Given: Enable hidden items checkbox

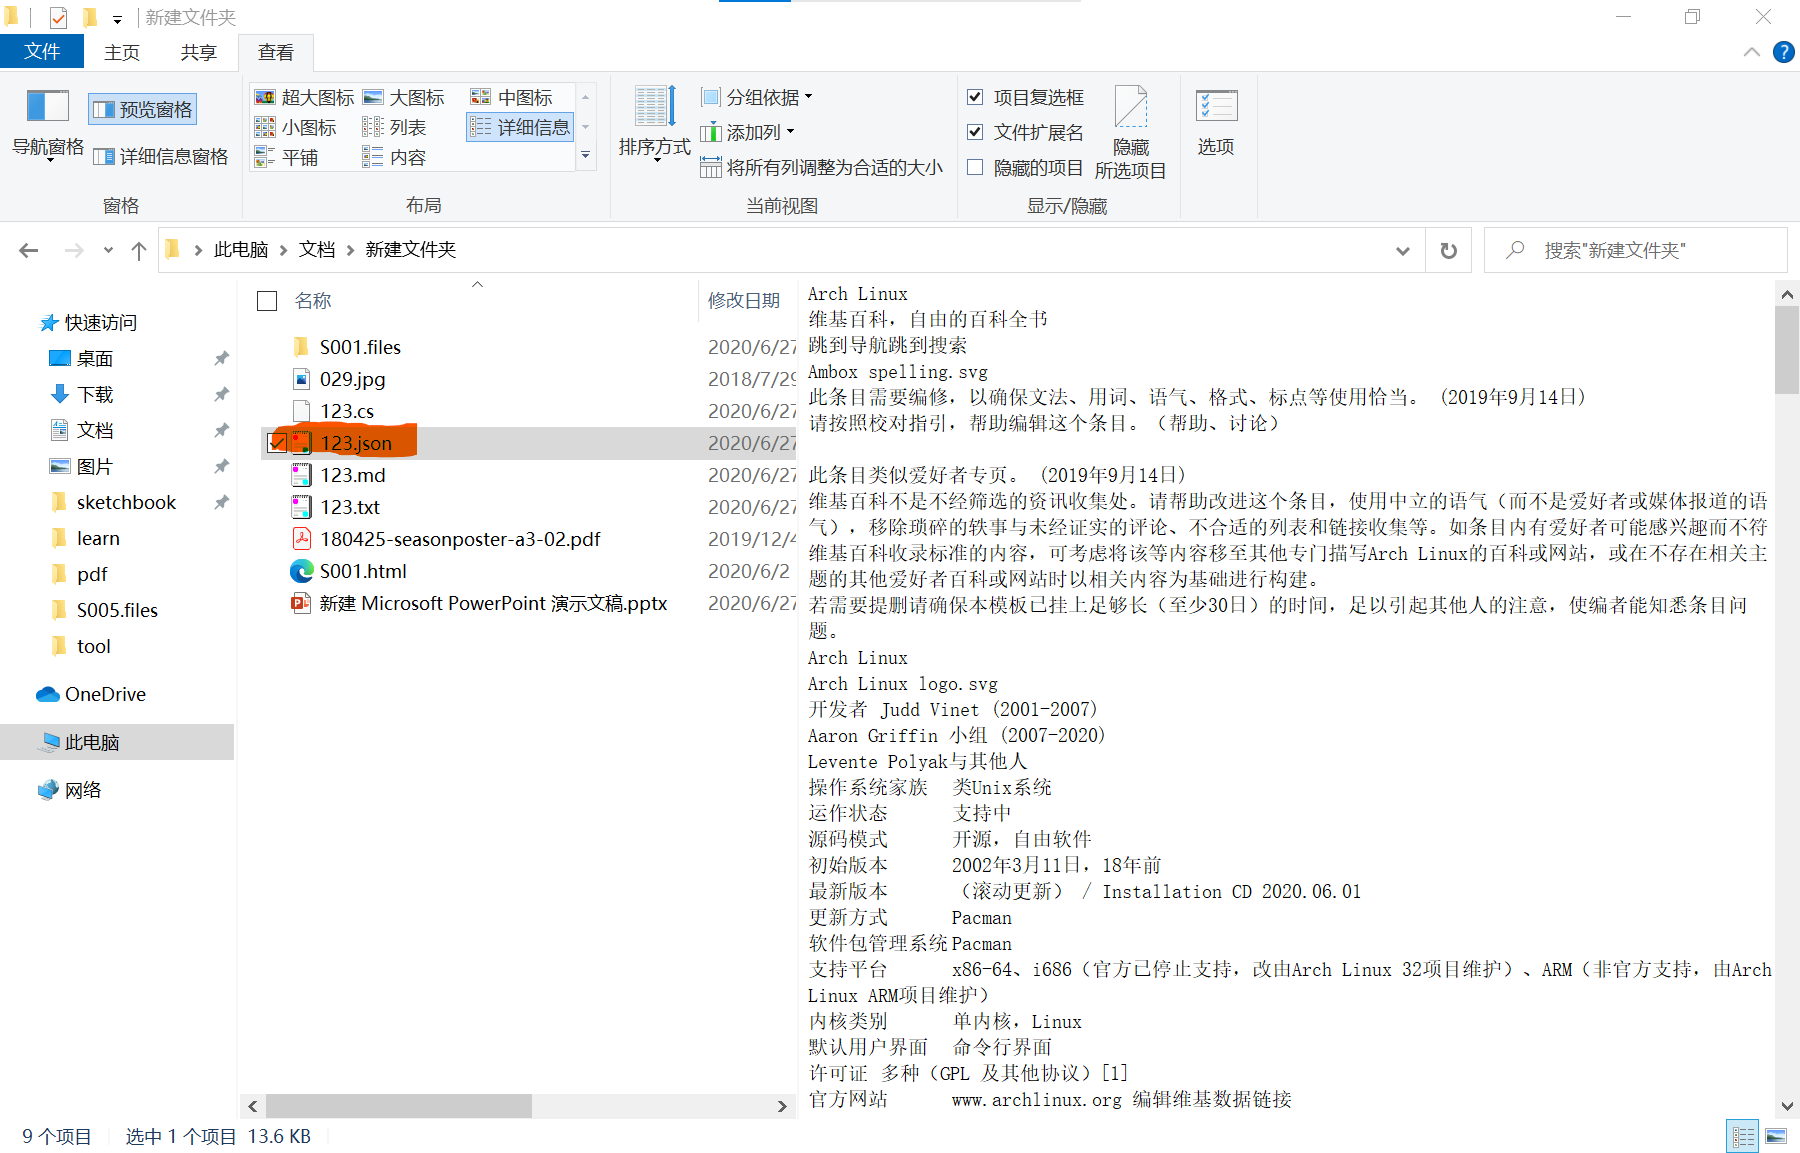Looking at the screenshot, I should (975, 167).
